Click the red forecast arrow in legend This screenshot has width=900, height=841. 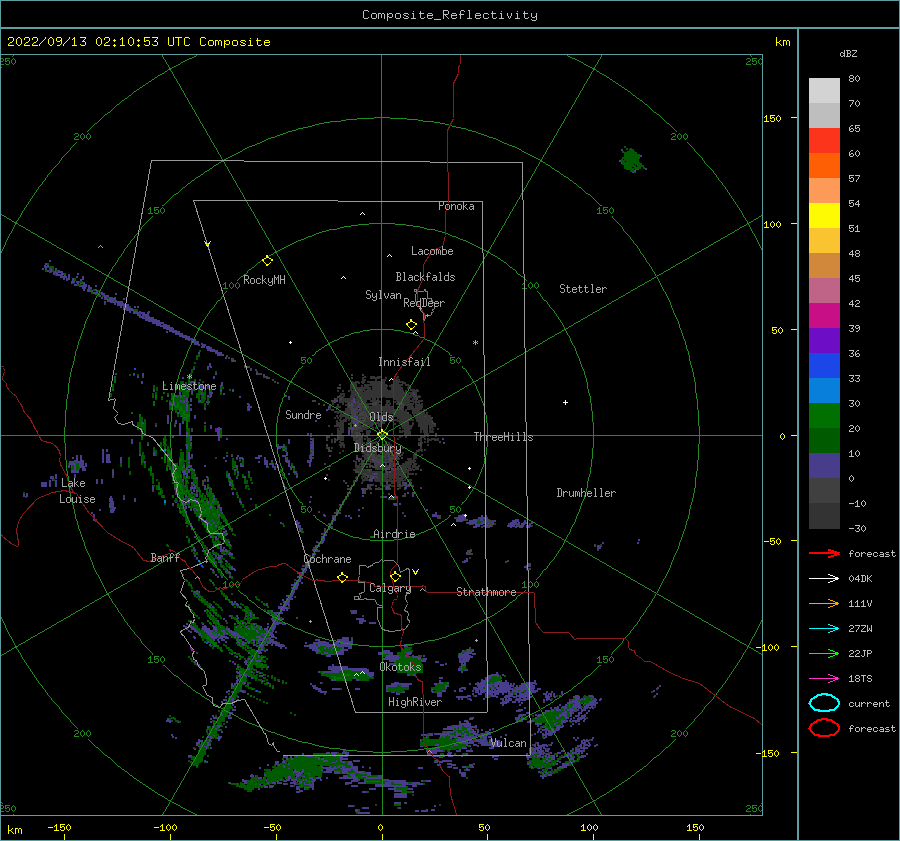[824, 553]
